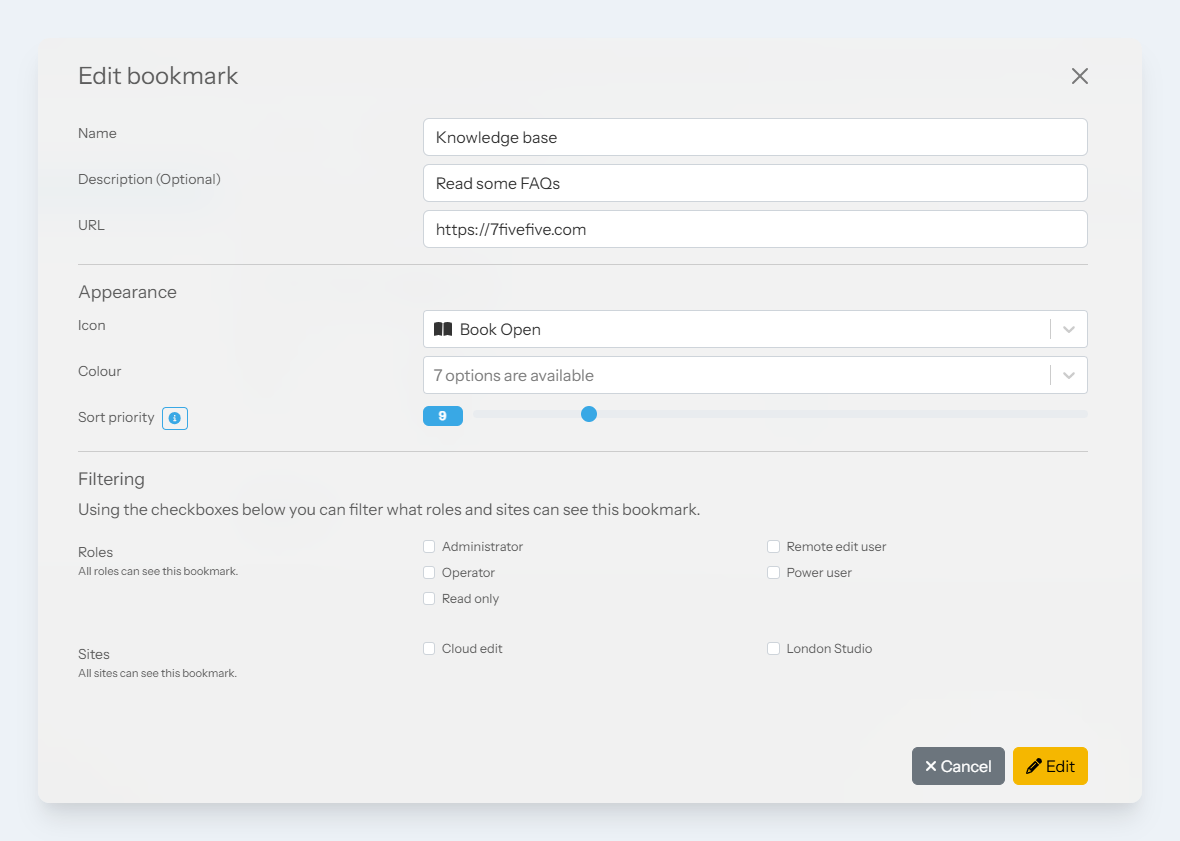
Task: Tick the Operator role checkbox
Action: 429,573
